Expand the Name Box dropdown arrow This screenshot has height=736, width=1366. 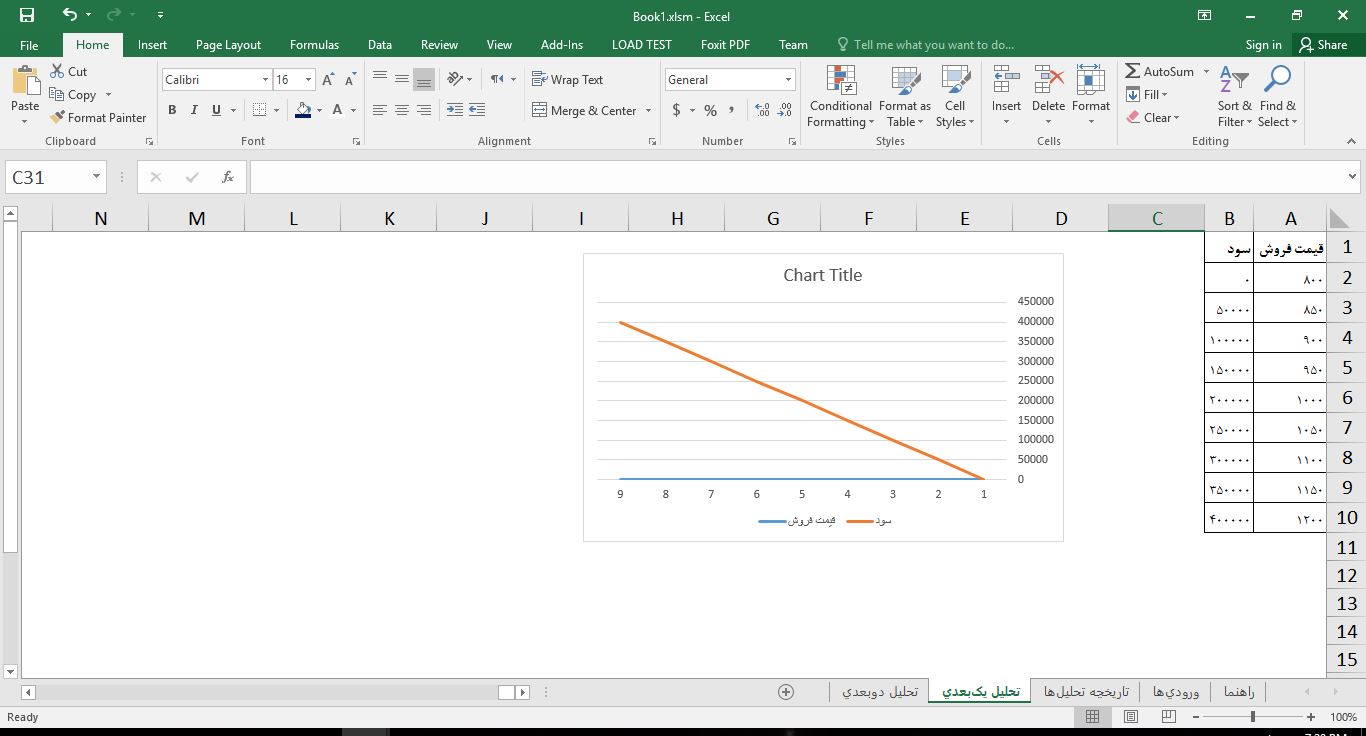click(96, 177)
